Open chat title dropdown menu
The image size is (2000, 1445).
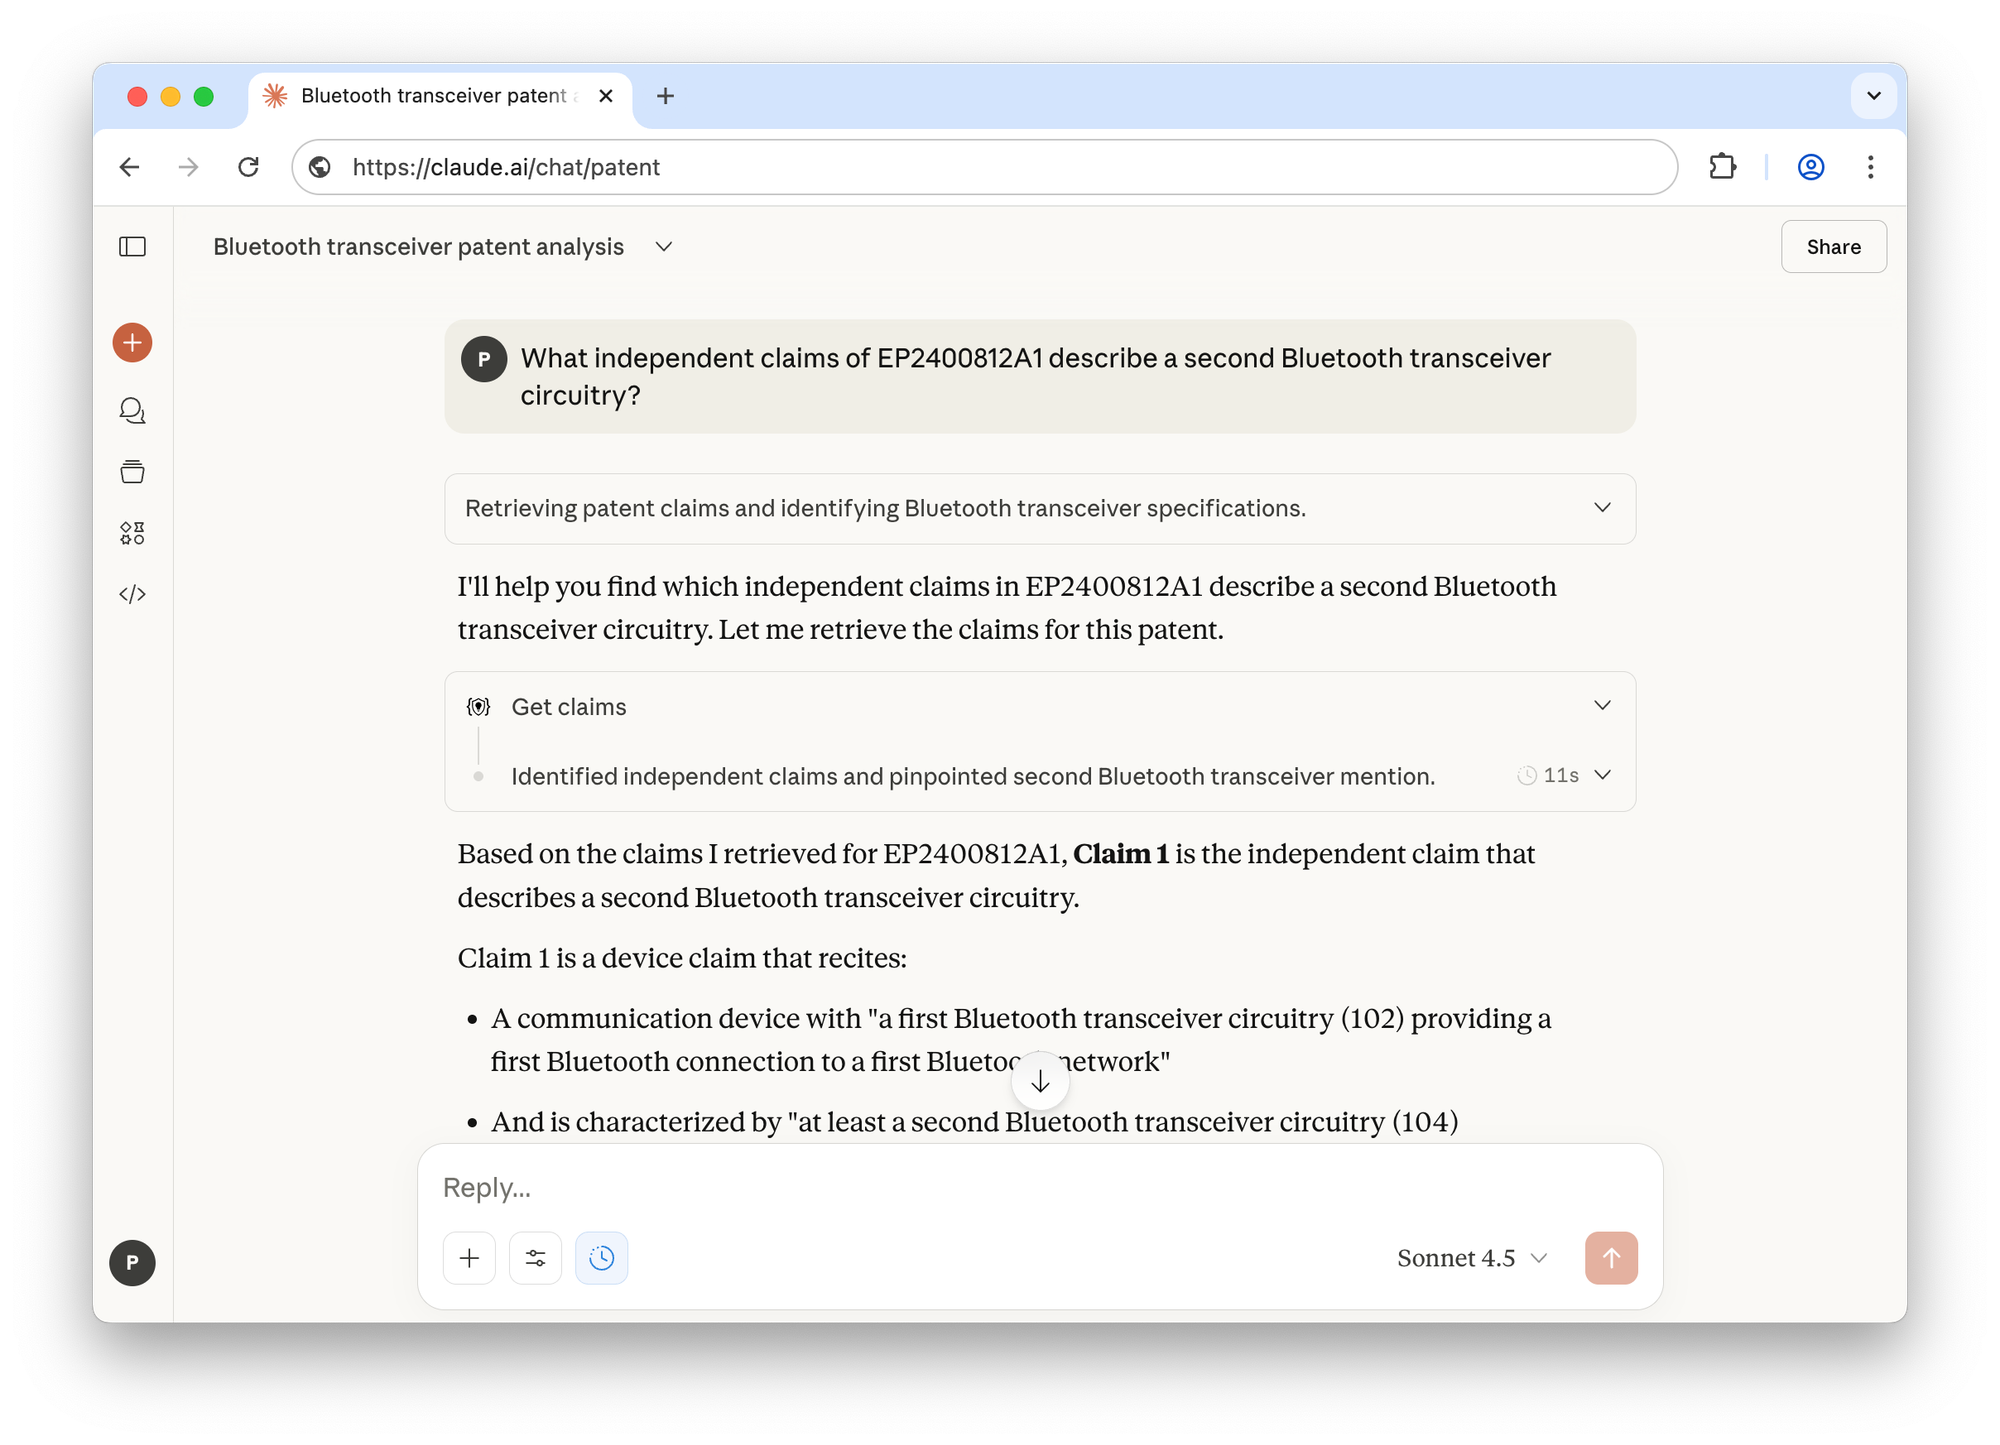tap(663, 247)
